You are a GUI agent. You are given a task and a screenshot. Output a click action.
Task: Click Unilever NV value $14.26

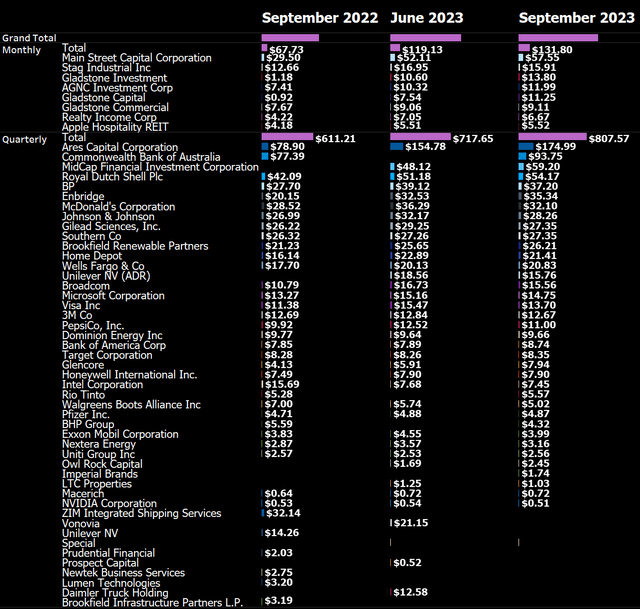click(x=282, y=533)
